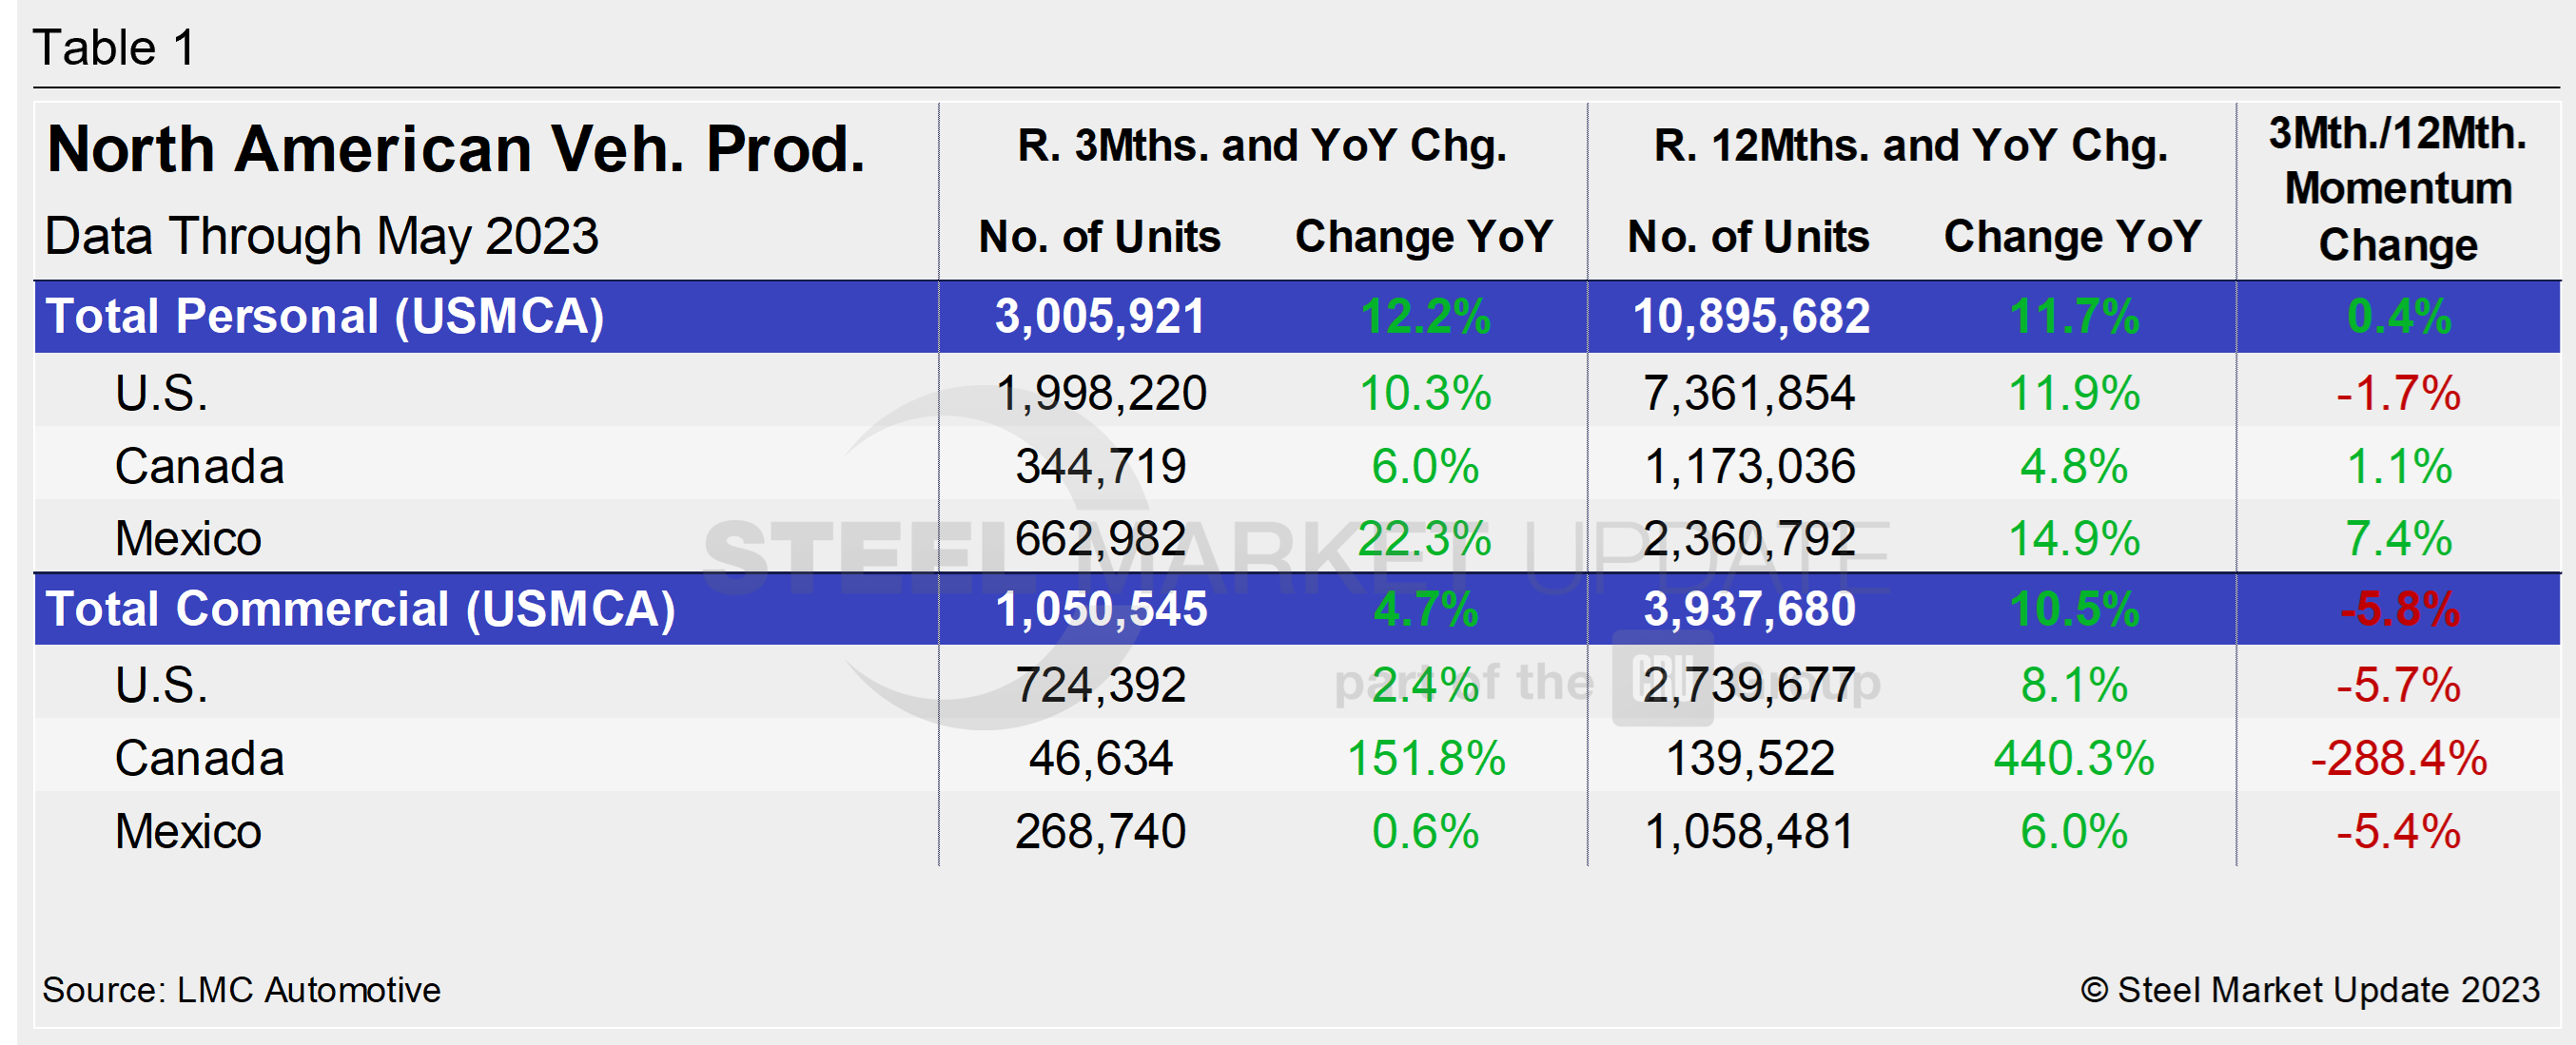Click the Total Personal (USMCA) row label

pos(325,316)
